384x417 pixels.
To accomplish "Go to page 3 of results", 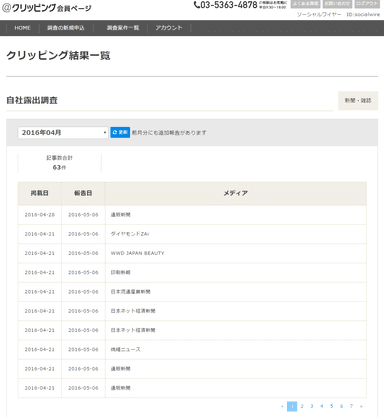I will [312, 406].
